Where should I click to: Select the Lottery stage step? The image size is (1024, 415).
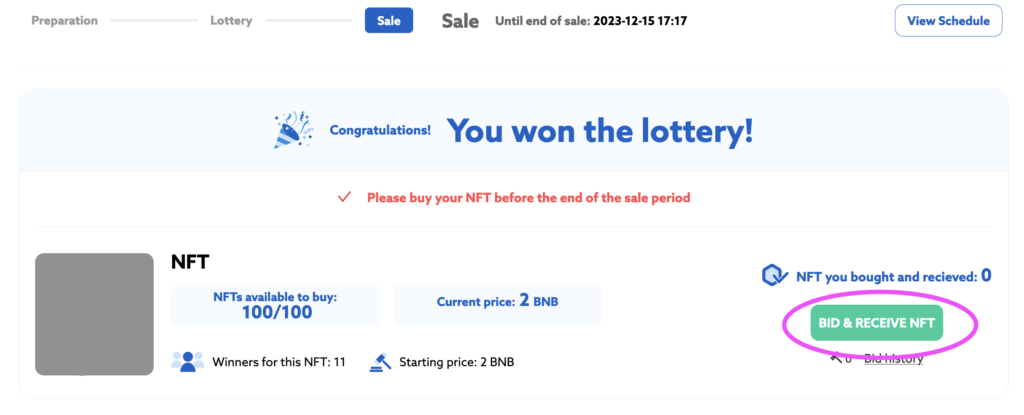tap(231, 20)
